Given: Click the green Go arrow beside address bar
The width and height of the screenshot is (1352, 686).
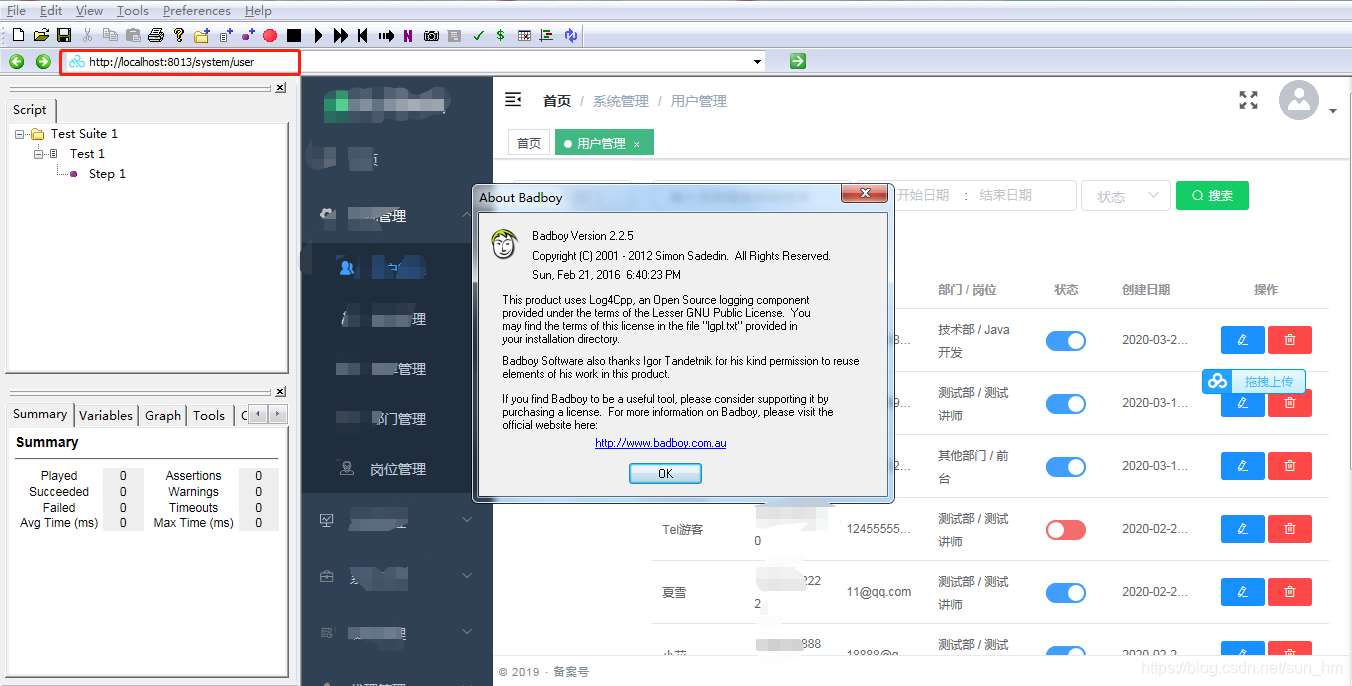Looking at the screenshot, I should (797, 61).
